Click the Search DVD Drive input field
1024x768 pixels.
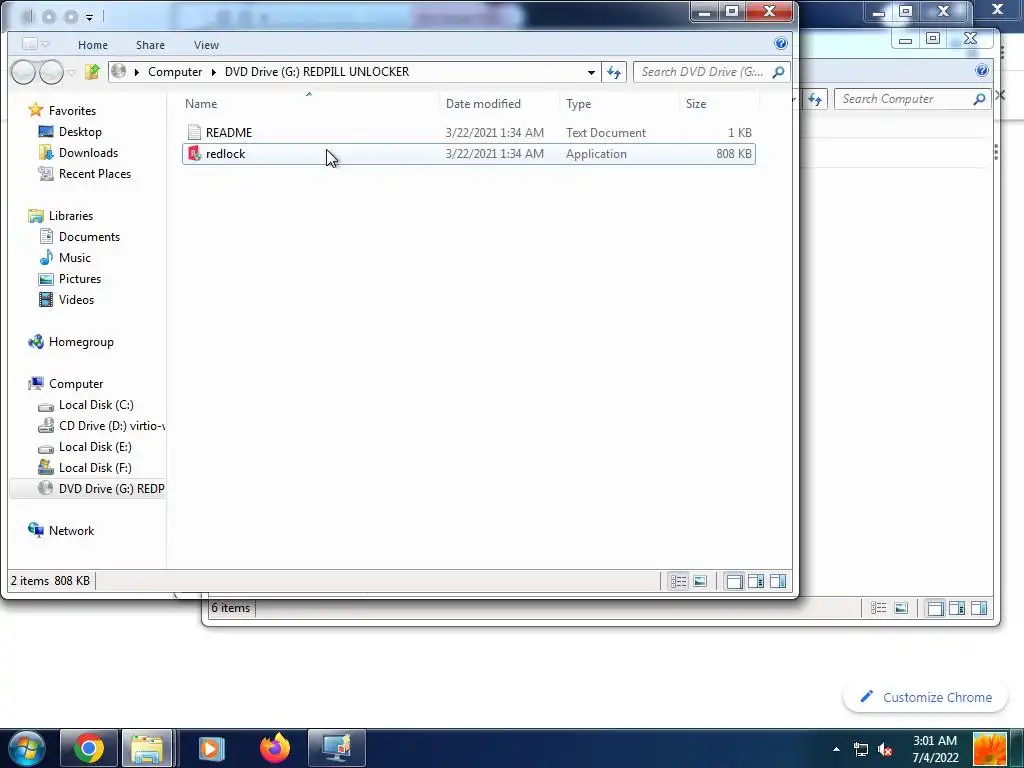[703, 72]
